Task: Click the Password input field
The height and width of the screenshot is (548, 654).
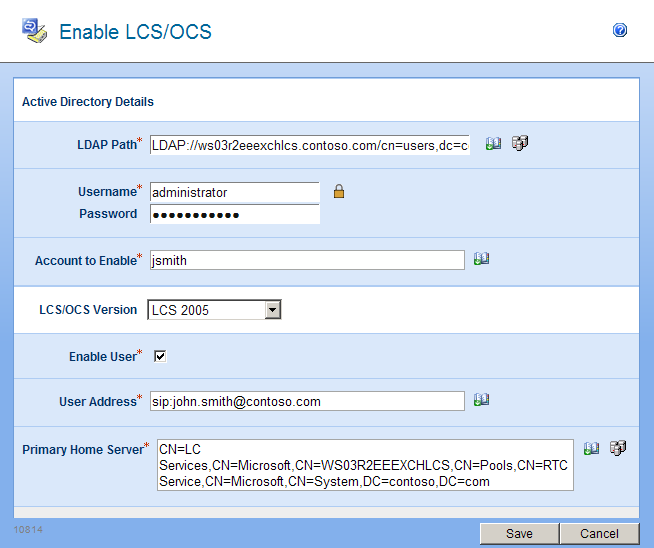Action: (234, 214)
